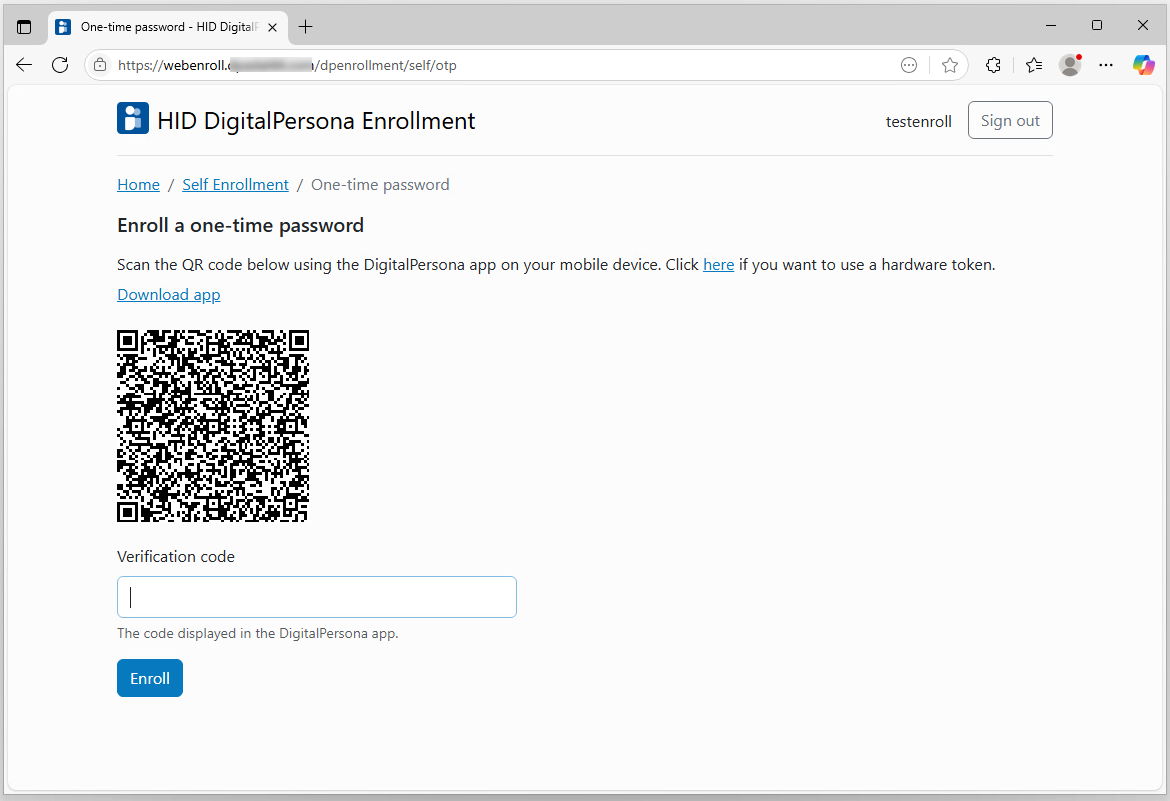Open the Favorites list icon
This screenshot has width=1170, height=801.
(1033, 65)
